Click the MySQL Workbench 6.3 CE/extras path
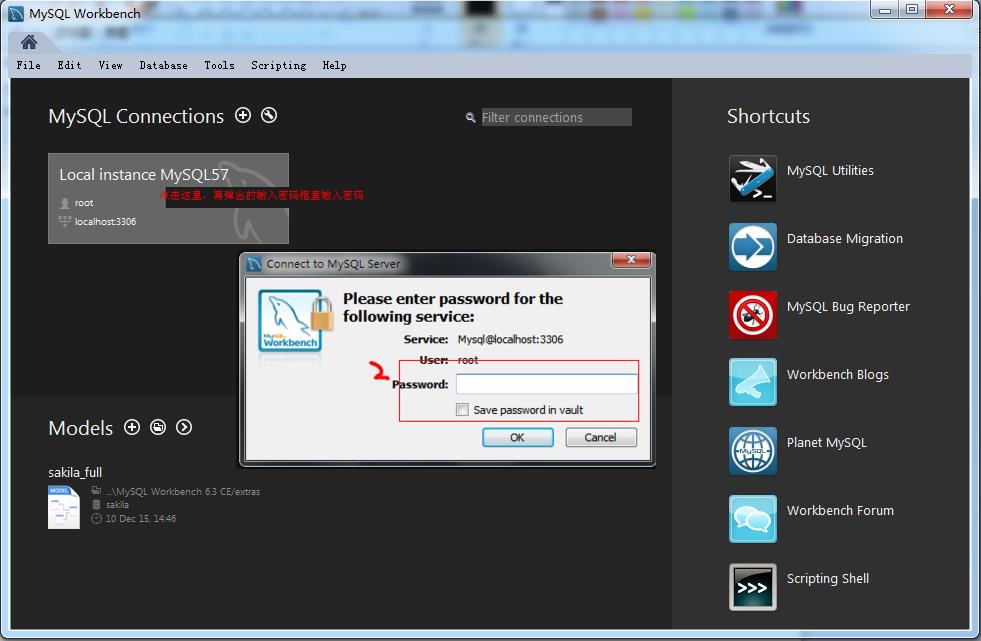981x641 pixels. (x=183, y=492)
